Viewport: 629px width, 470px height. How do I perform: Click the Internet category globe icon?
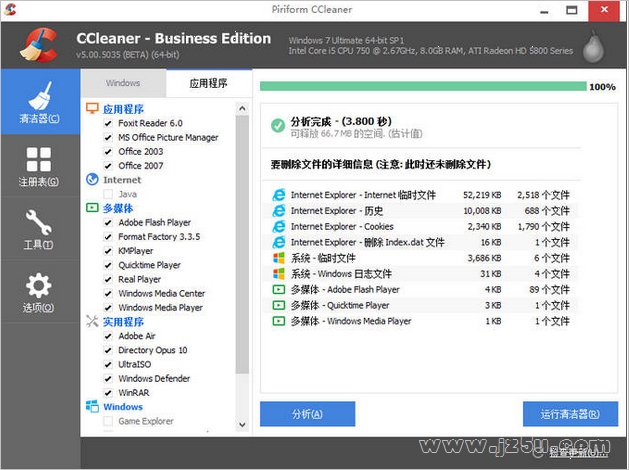tap(92, 179)
